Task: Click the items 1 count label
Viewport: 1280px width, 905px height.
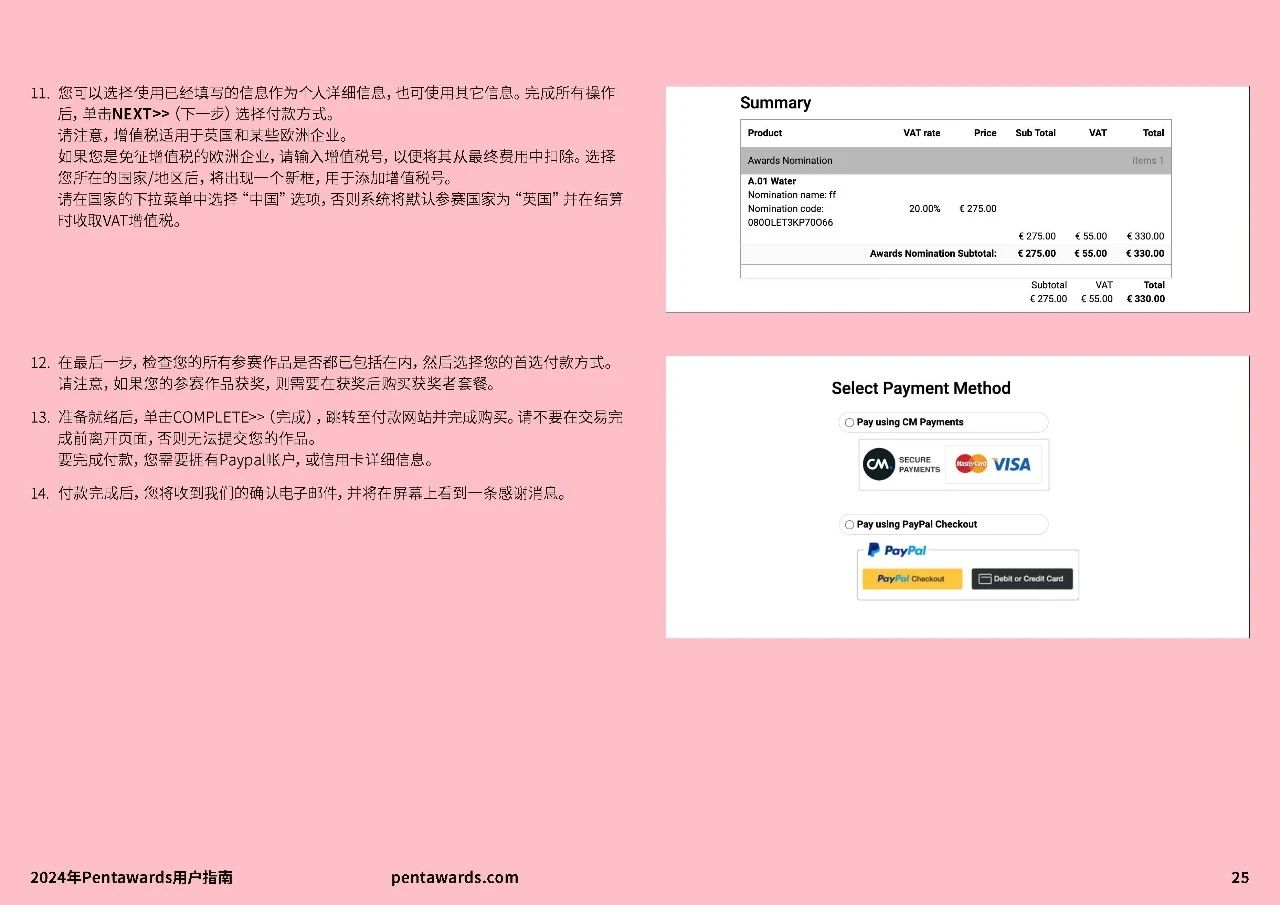Action: coord(1147,161)
